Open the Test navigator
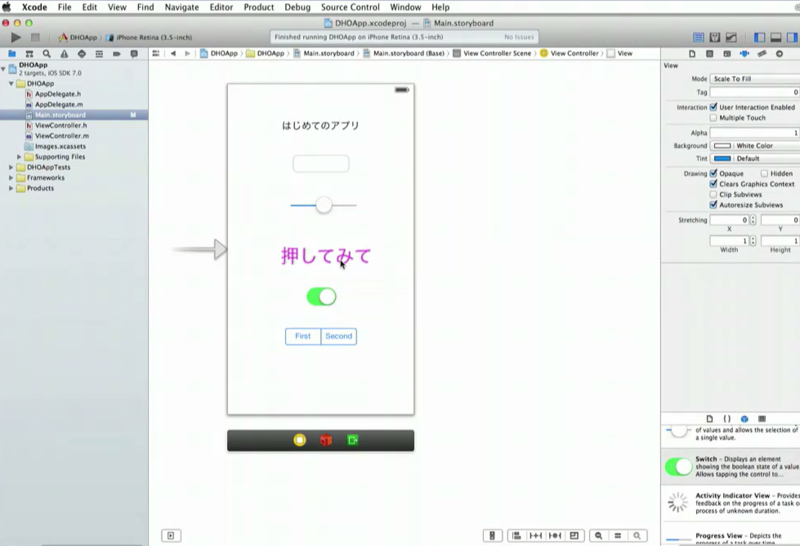This screenshot has width=800, height=546. tap(82, 54)
